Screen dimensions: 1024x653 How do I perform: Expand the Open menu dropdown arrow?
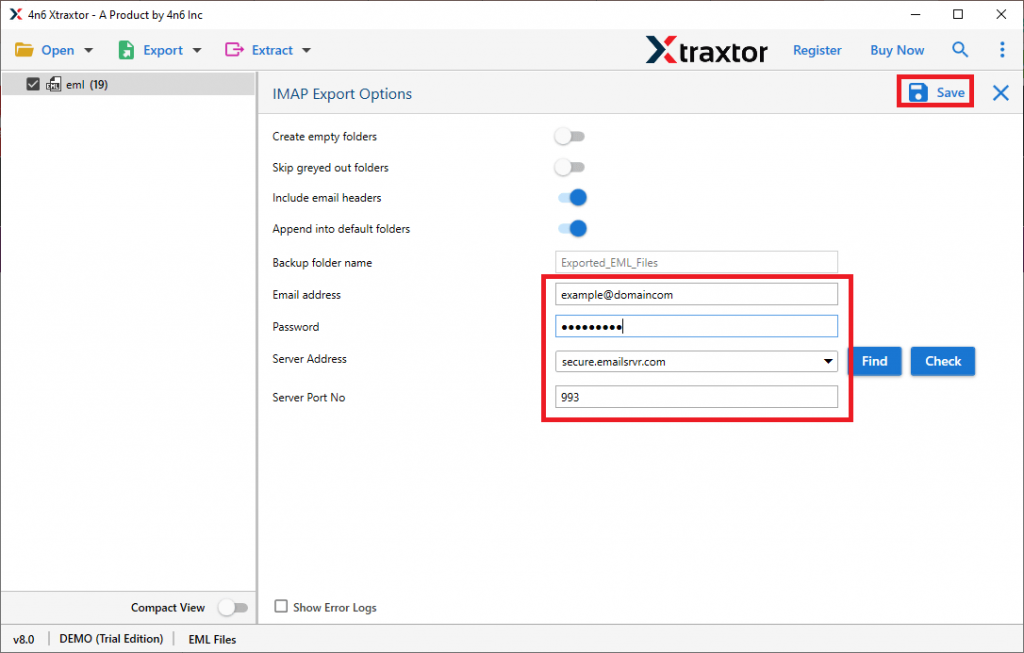pyautogui.click(x=89, y=51)
